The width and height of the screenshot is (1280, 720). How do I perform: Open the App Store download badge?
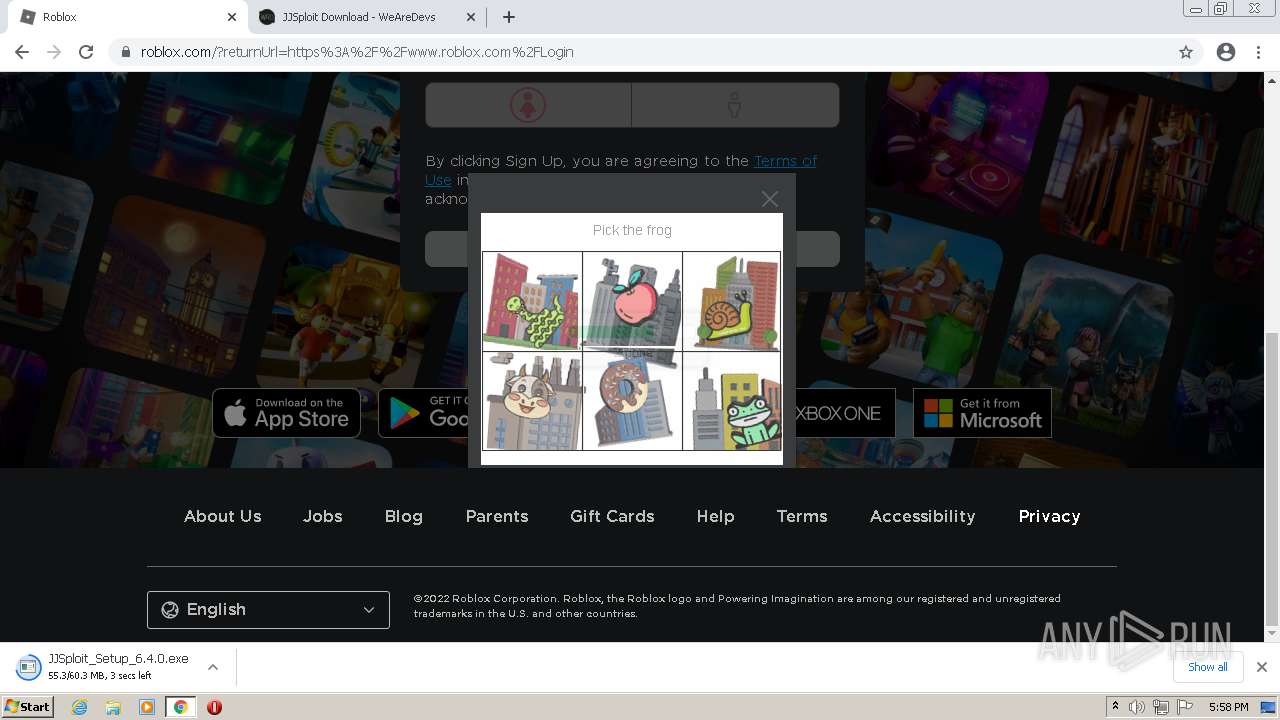pos(286,413)
